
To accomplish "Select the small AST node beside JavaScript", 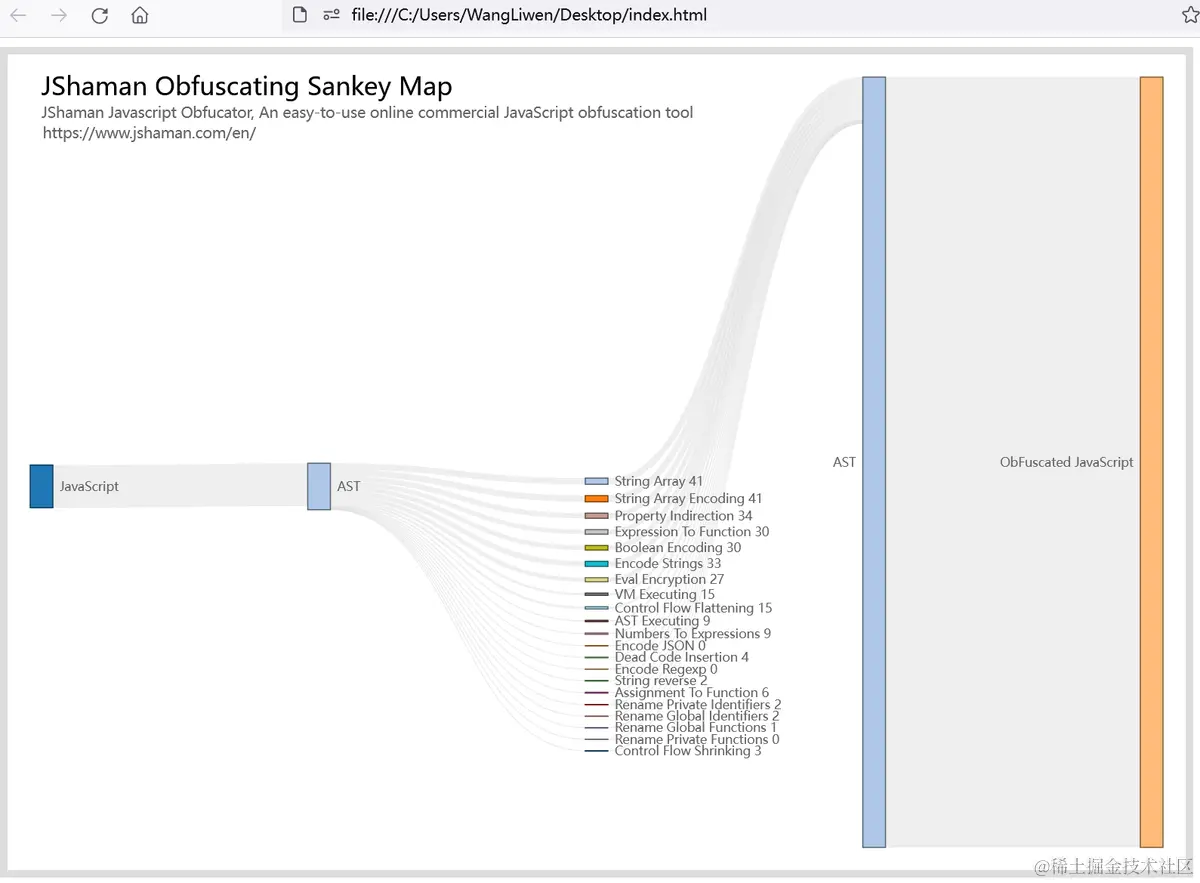I will (x=319, y=486).
